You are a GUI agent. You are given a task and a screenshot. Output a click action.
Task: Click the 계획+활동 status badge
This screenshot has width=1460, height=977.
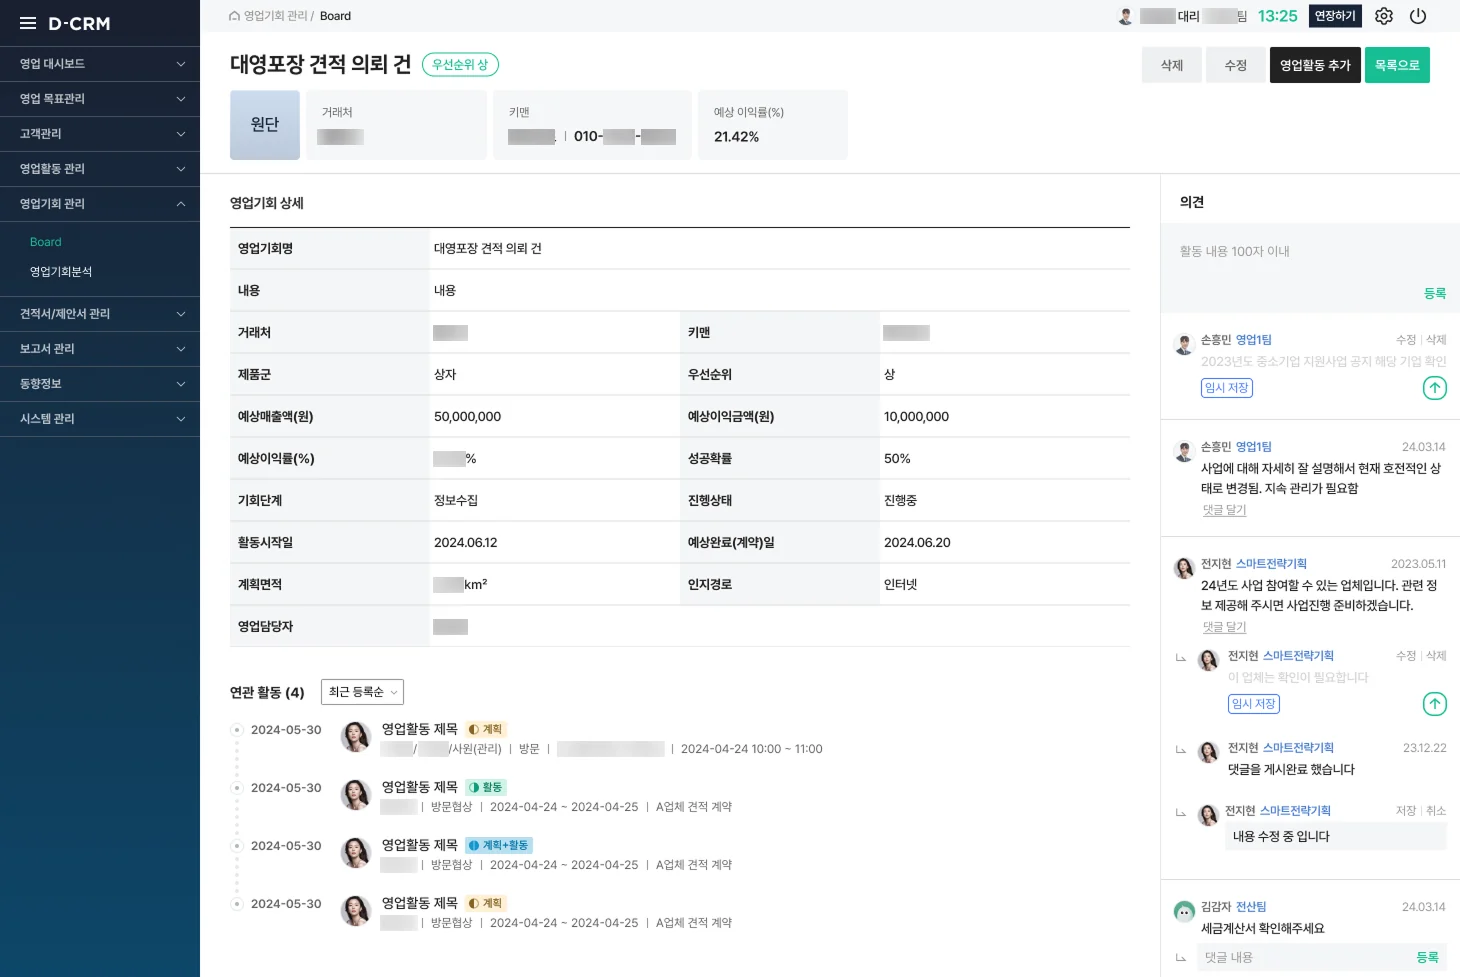499,845
